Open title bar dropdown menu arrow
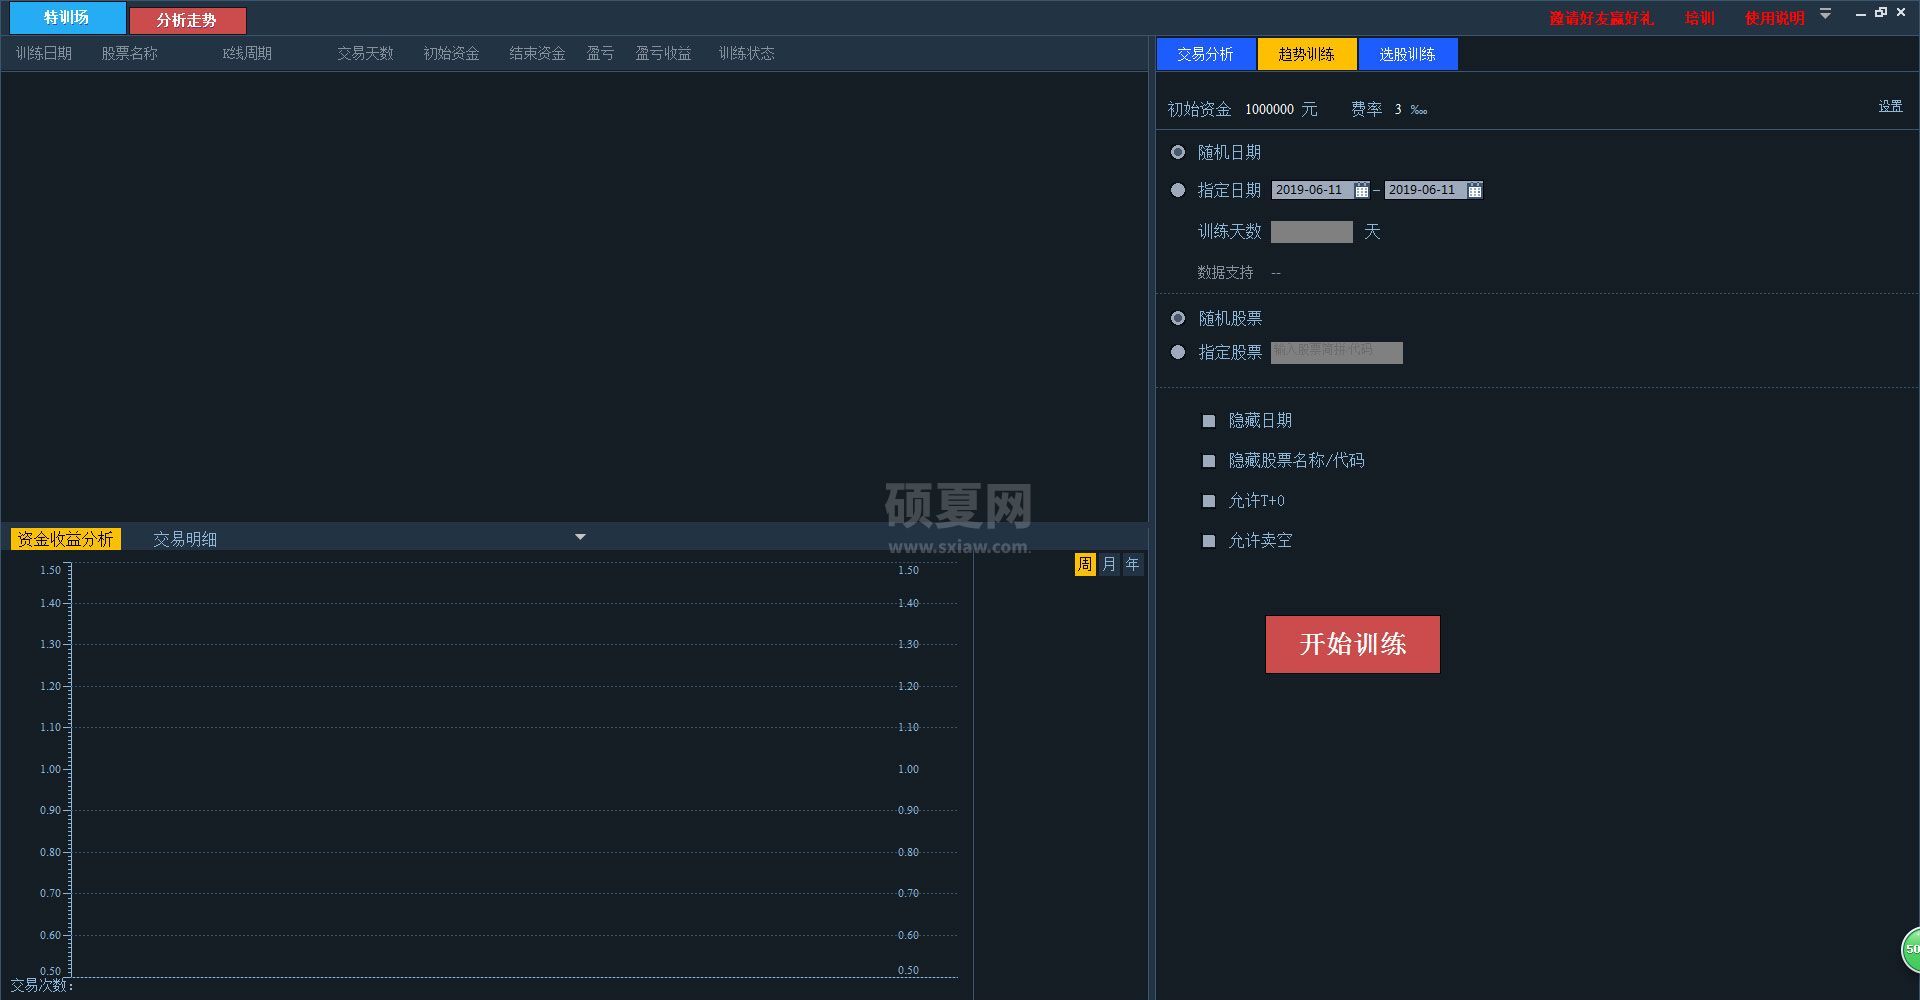The image size is (1920, 1000). tap(1825, 14)
